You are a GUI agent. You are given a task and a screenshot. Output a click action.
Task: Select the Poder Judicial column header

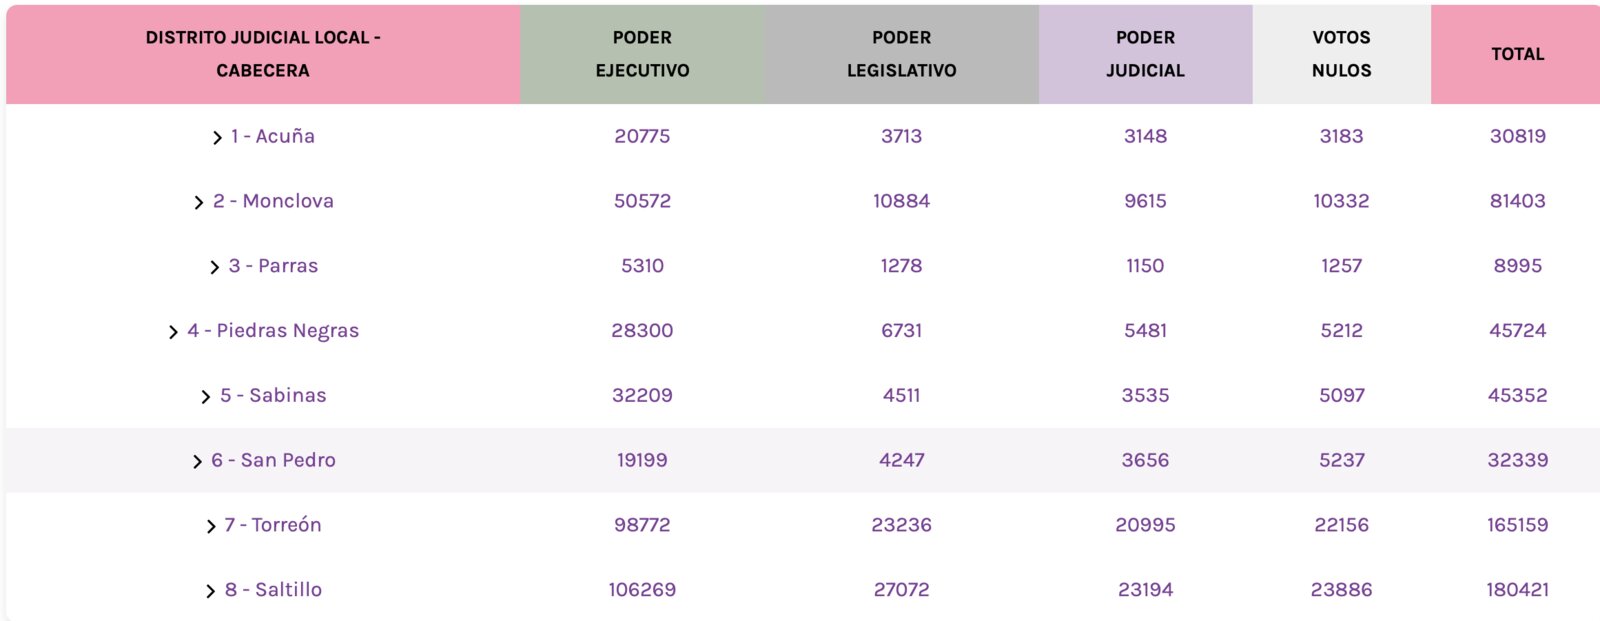(x=1145, y=54)
